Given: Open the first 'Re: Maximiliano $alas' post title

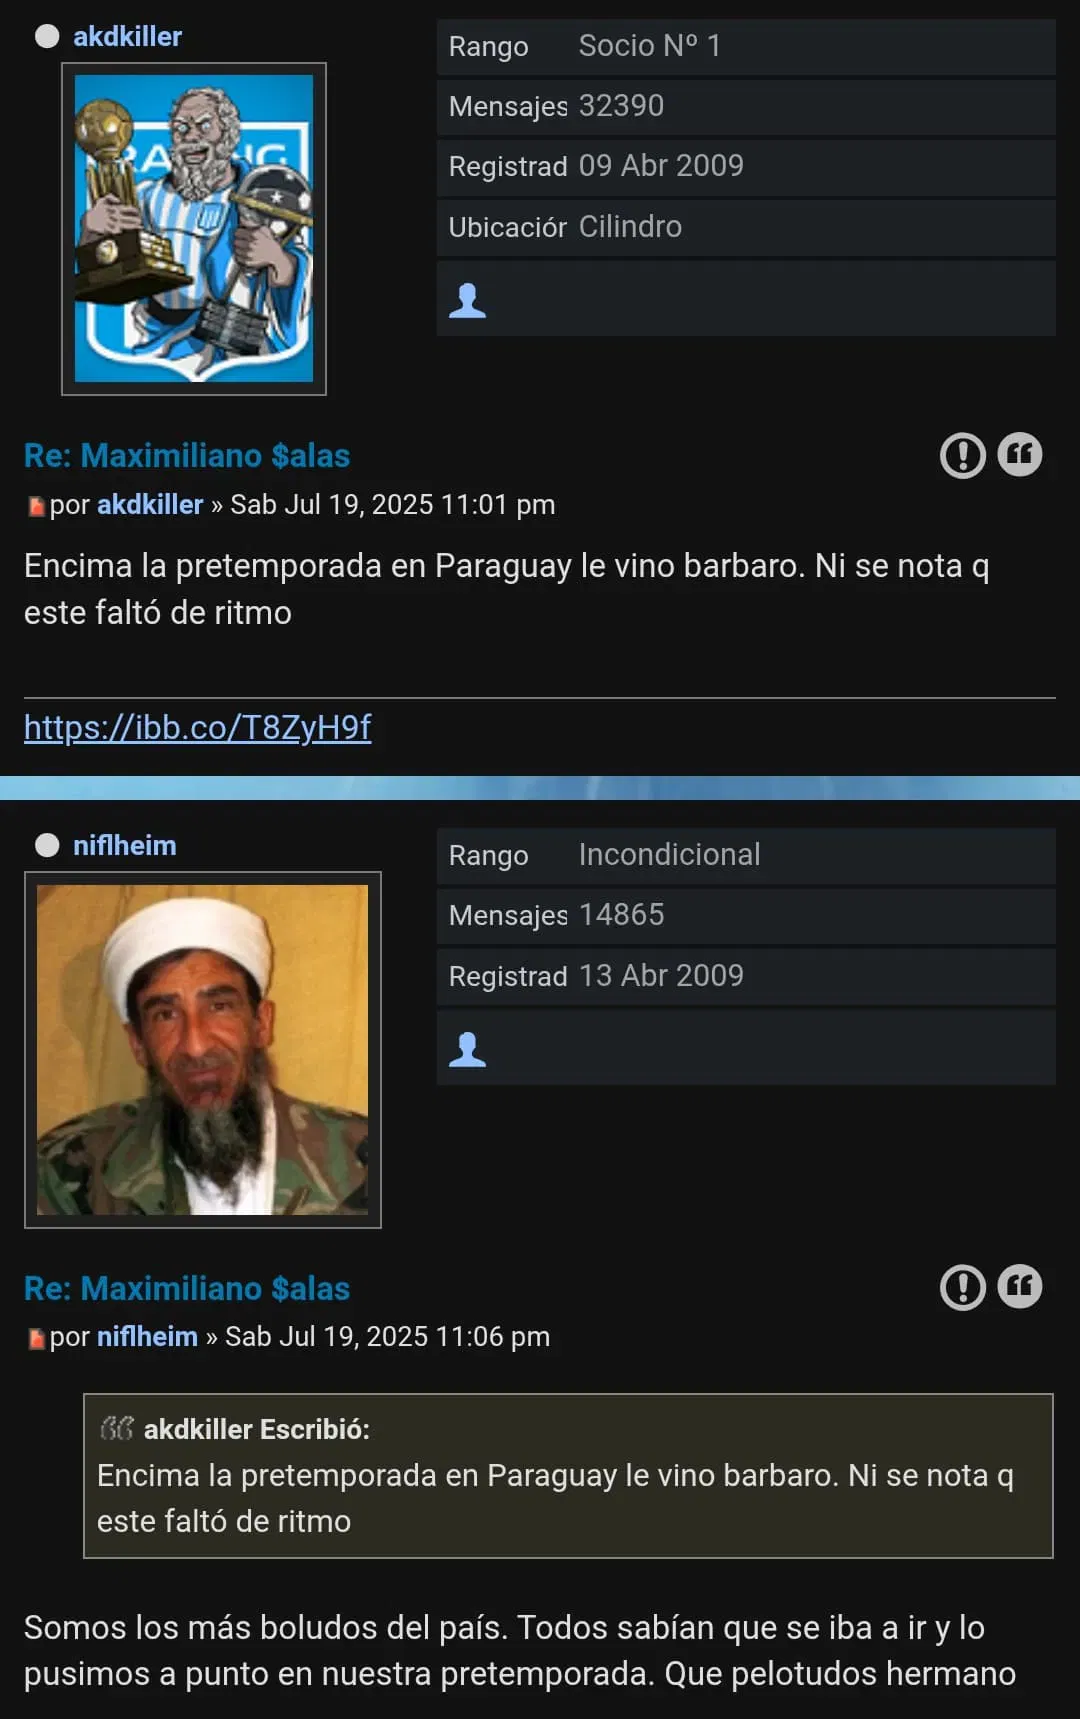Looking at the screenshot, I should 187,456.
